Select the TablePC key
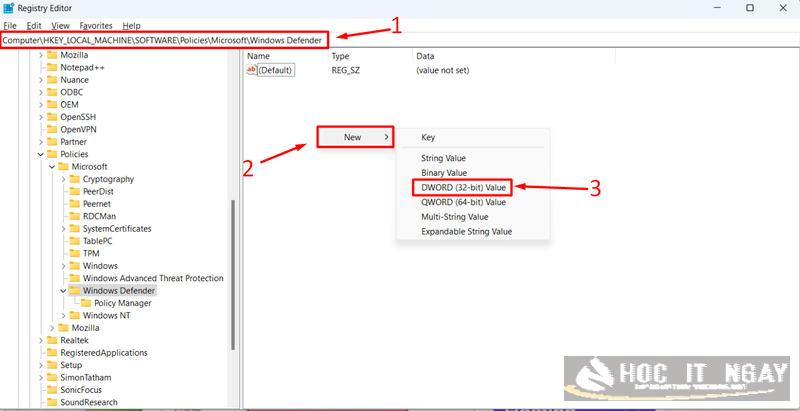Viewport: 800px width, 411px height. pos(97,241)
